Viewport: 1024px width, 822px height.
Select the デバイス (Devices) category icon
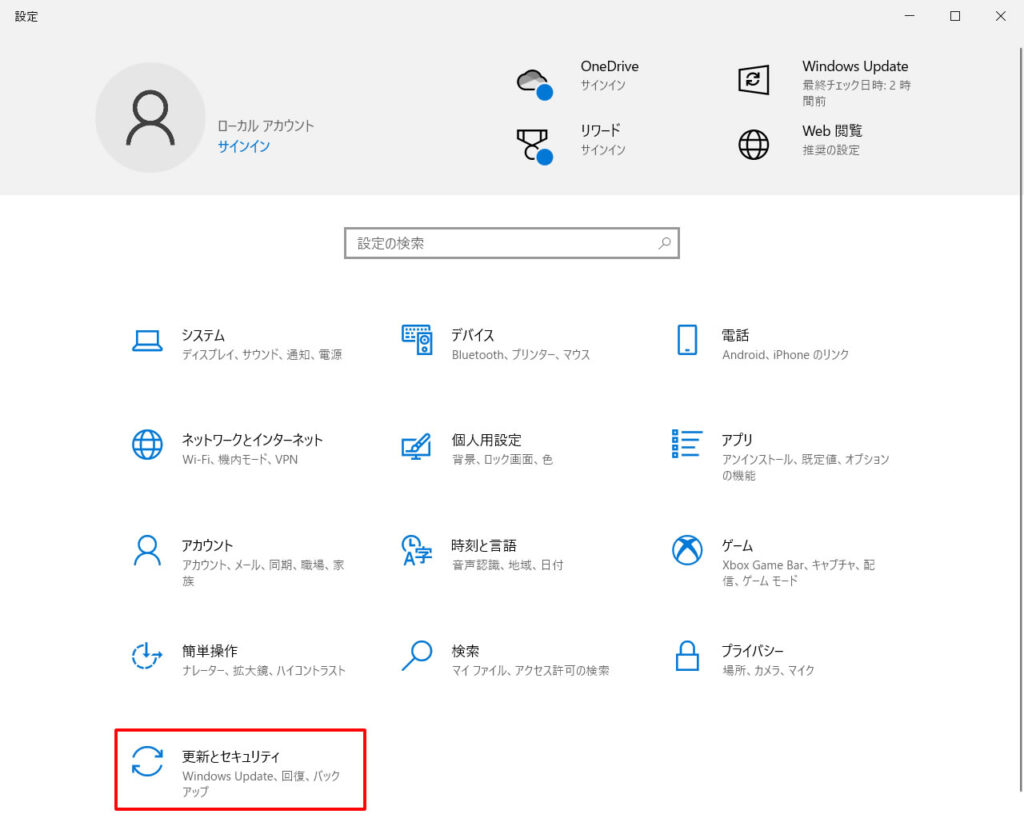click(x=416, y=340)
